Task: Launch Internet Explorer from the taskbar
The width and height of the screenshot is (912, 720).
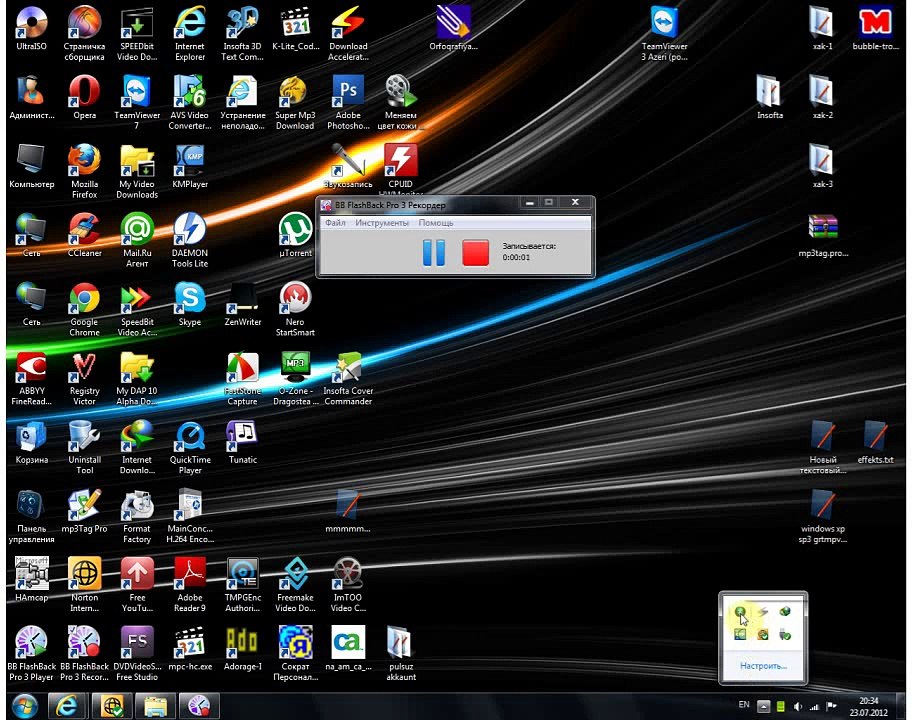Action: click(x=66, y=706)
